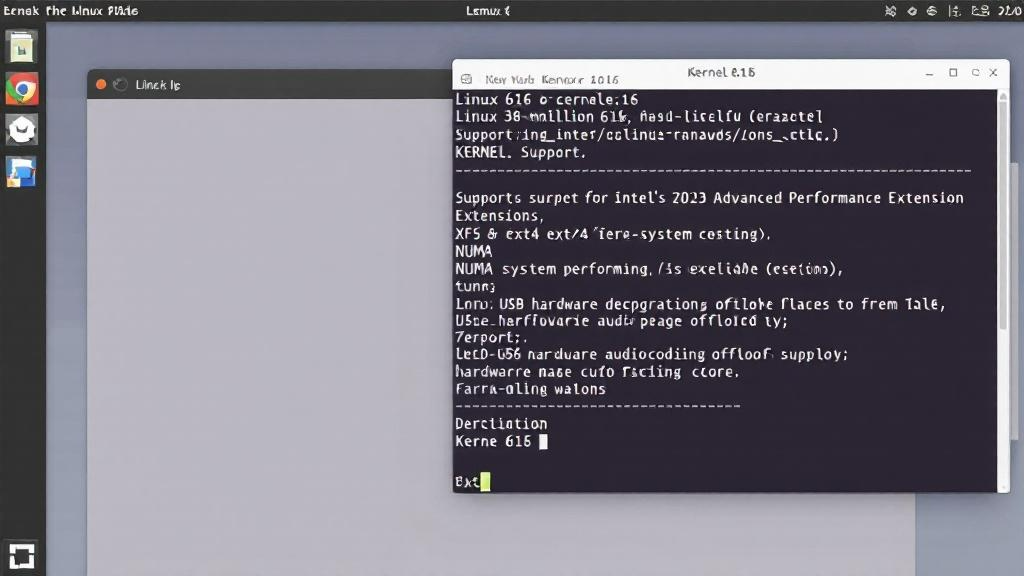
Task: Click the orange close dot of Linck window
Action: point(101,84)
